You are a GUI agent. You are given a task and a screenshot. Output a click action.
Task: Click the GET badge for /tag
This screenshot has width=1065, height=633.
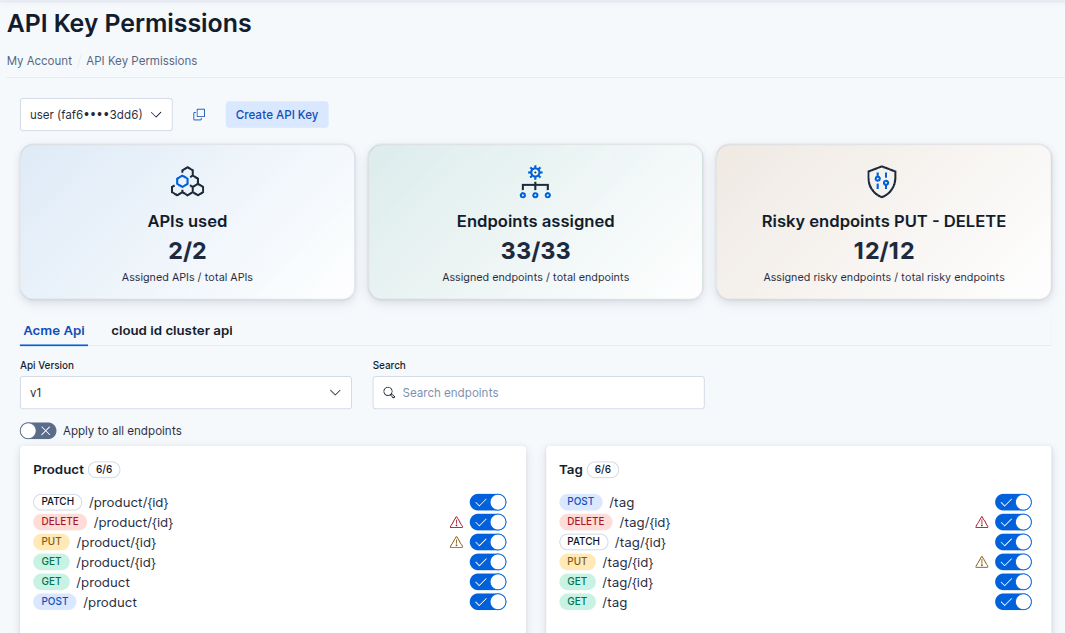577,602
